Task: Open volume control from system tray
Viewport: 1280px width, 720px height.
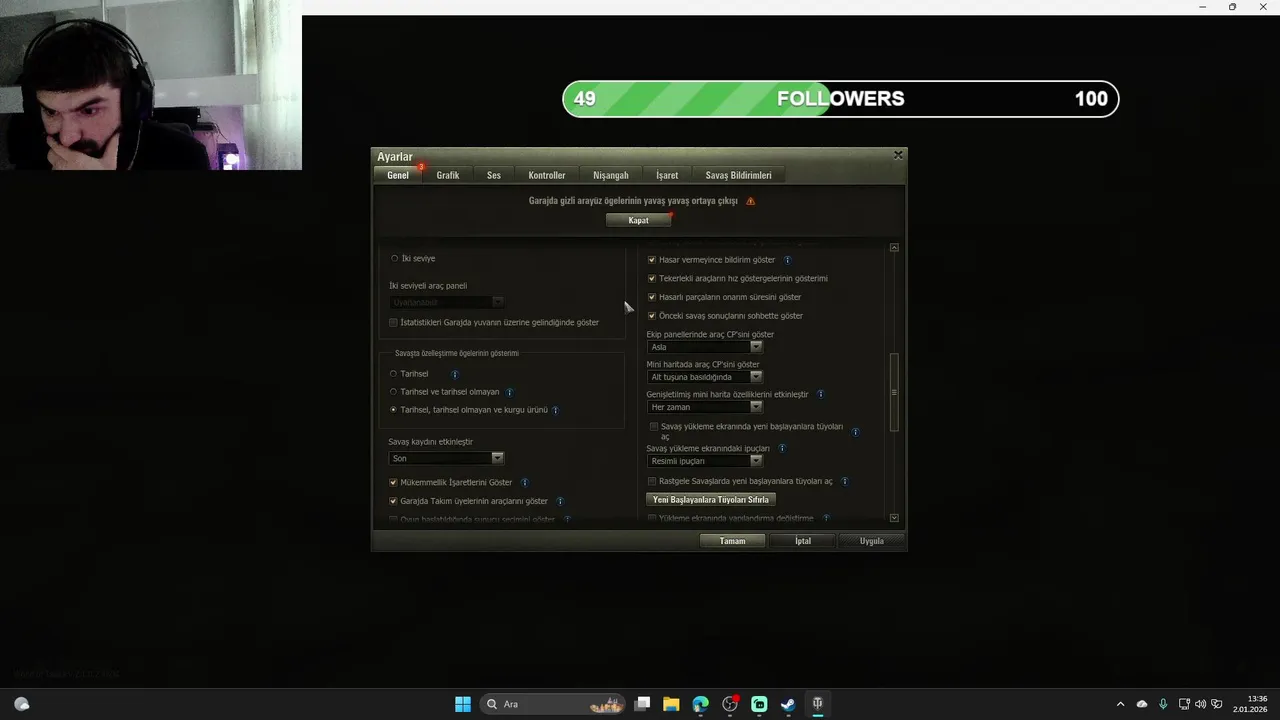Action: tap(1201, 704)
